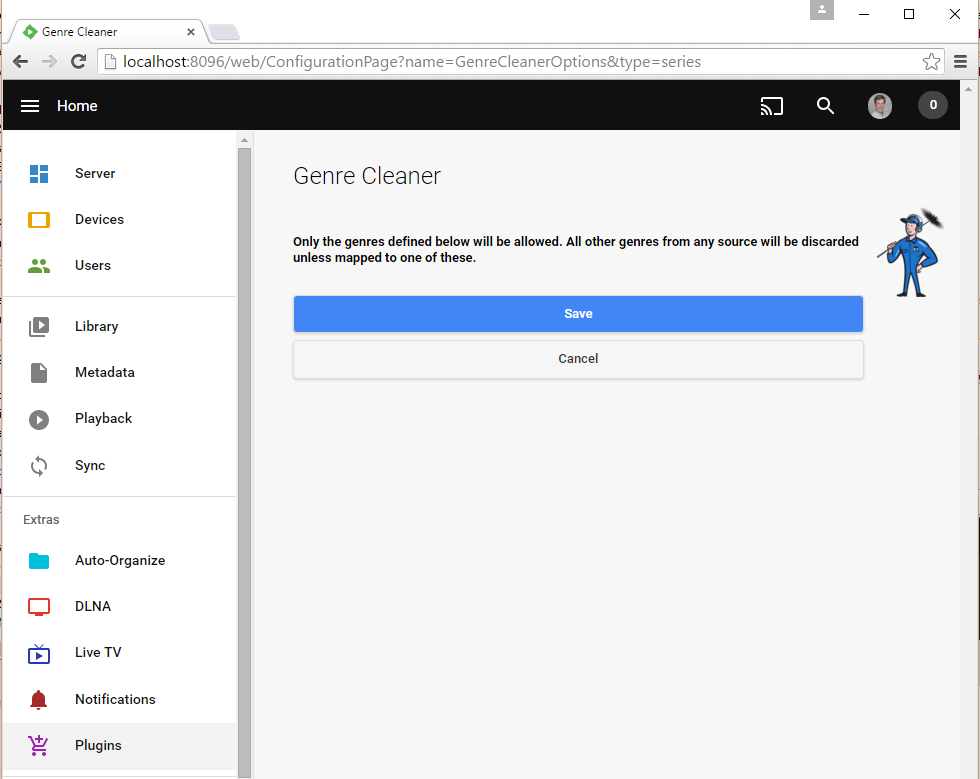The height and width of the screenshot is (779, 980).
Task: Open the Library settings
Action: click(96, 327)
